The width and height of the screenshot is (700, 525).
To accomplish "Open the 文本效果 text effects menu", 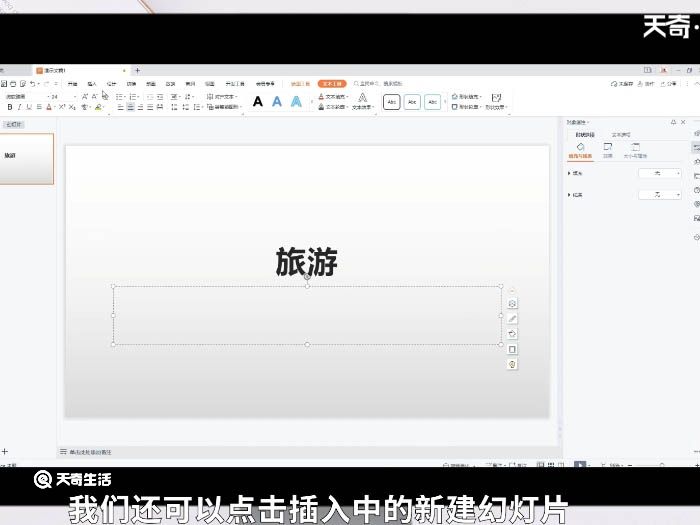I will tap(362, 102).
